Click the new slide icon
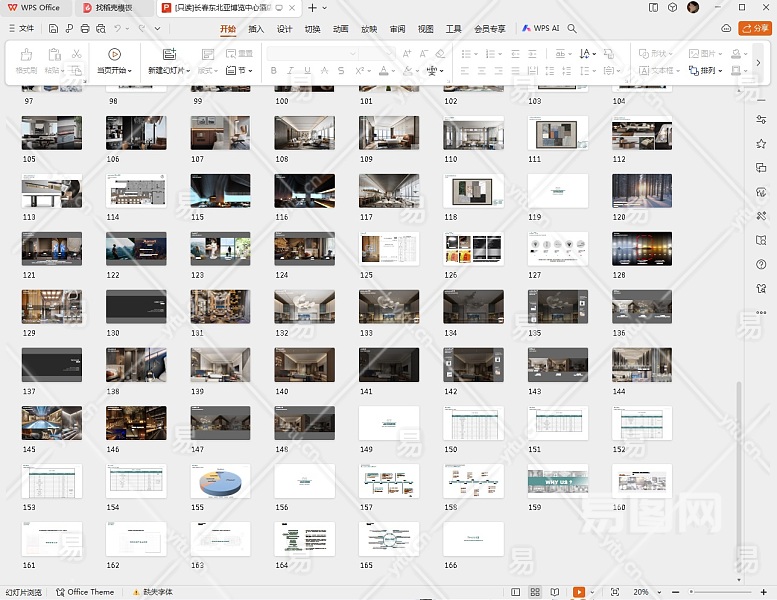This screenshot has width=777, height=600. point(168,54)
